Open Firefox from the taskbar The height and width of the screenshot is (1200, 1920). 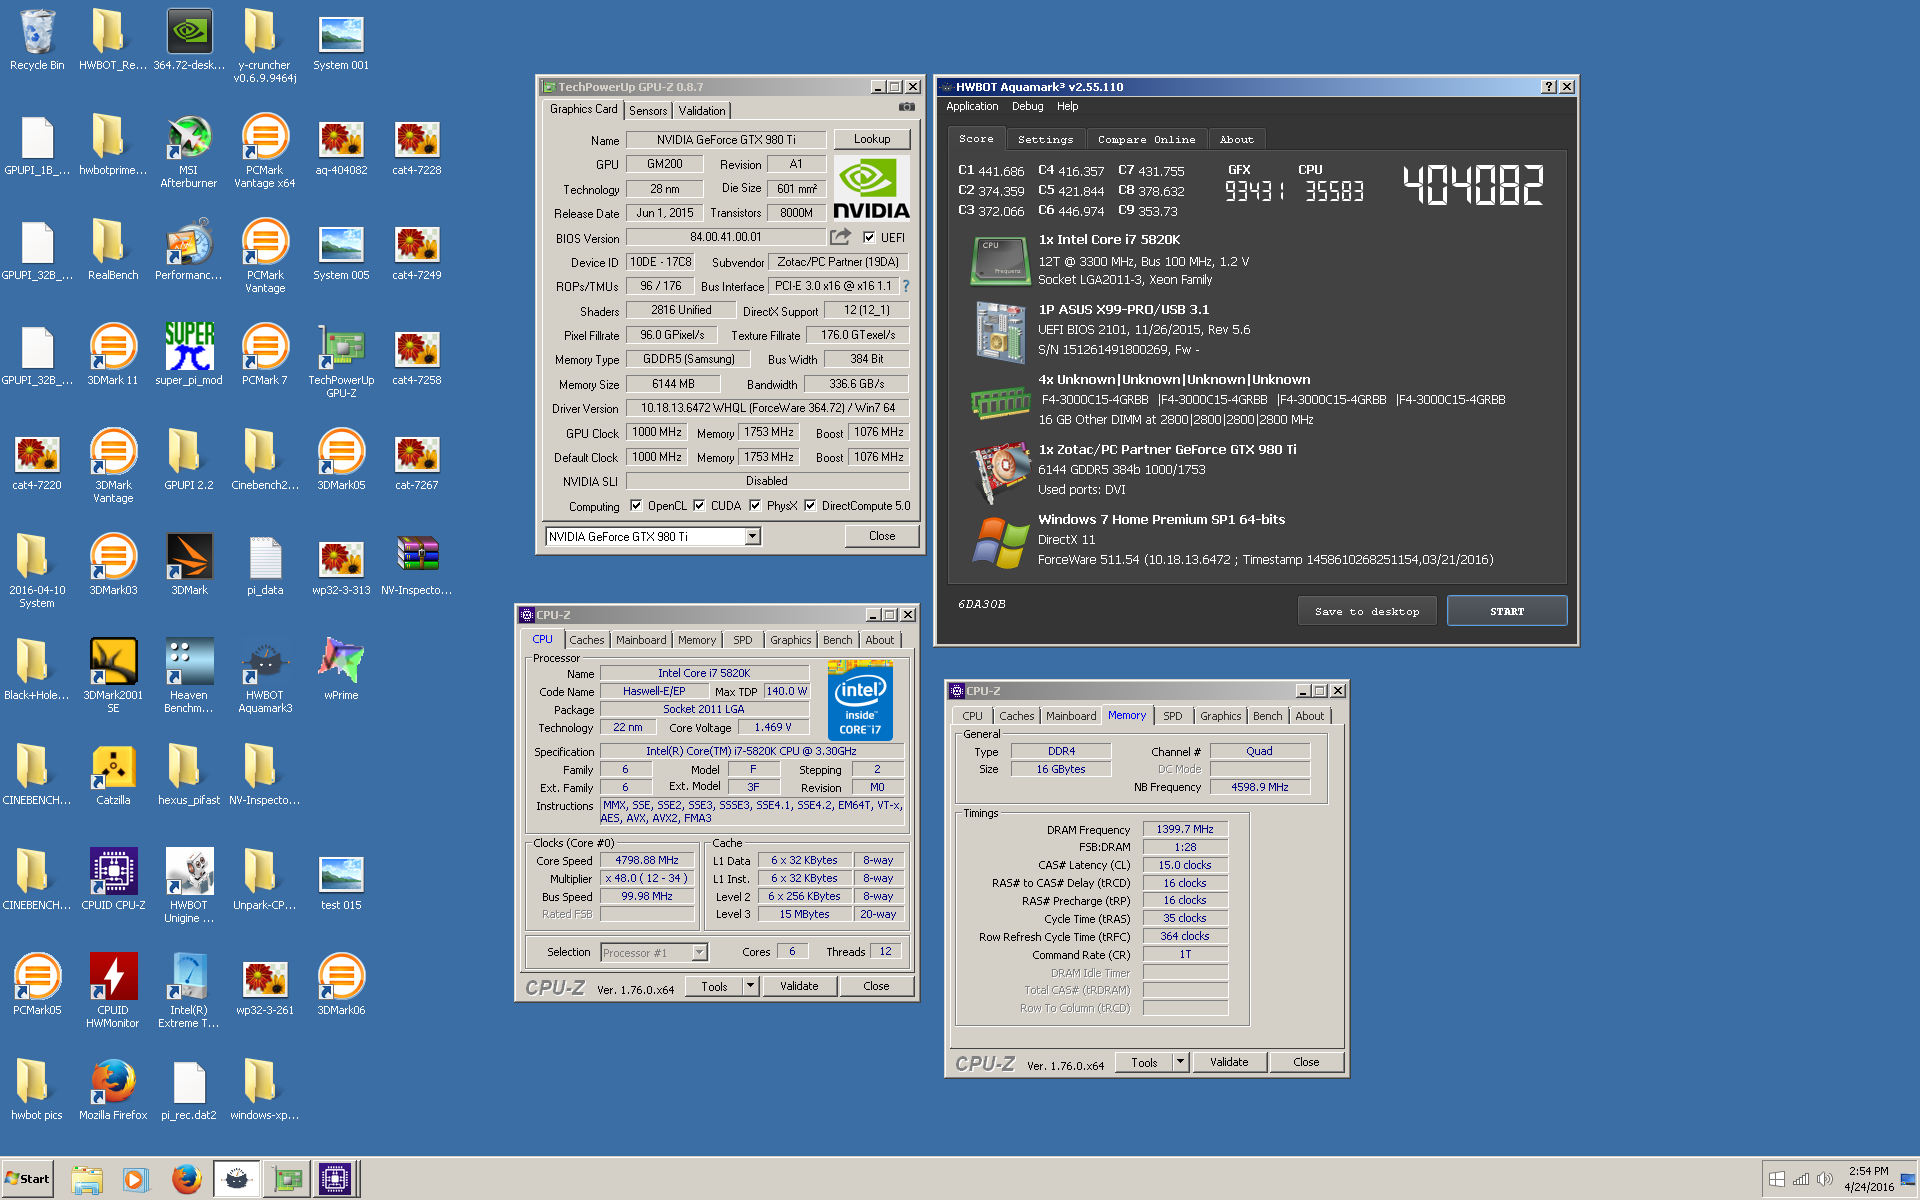[x=186, y=1179]
